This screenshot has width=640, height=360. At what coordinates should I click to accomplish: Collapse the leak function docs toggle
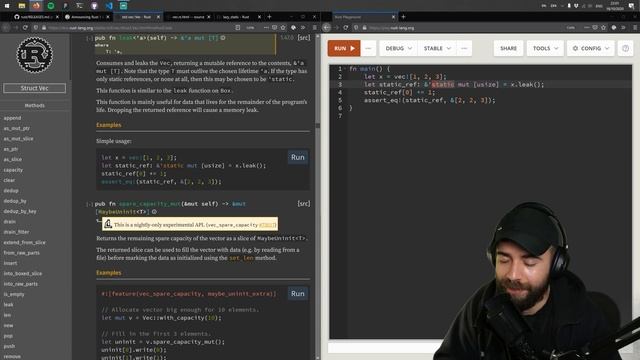coord(89,38)
